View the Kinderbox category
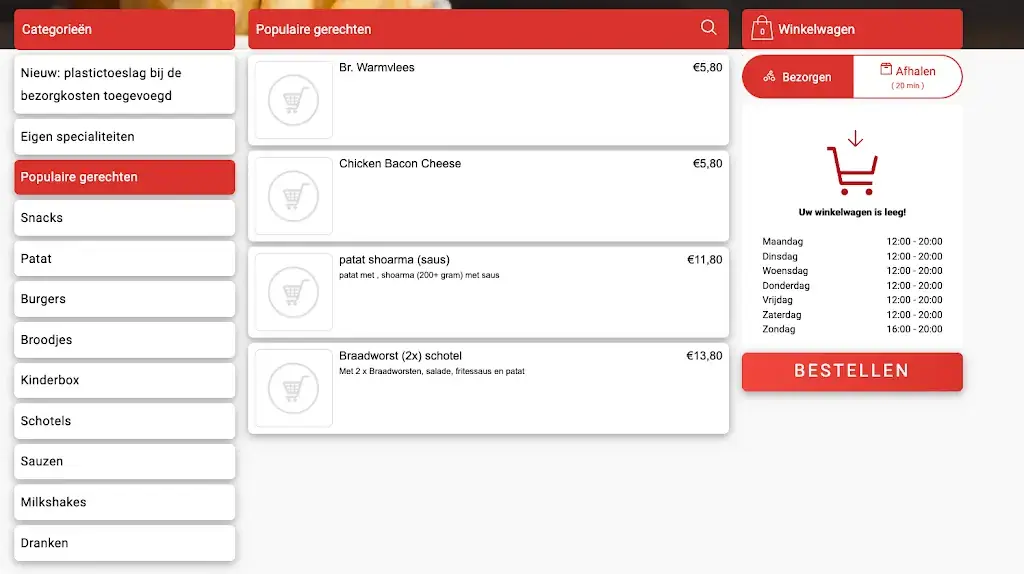 [124, 380]
